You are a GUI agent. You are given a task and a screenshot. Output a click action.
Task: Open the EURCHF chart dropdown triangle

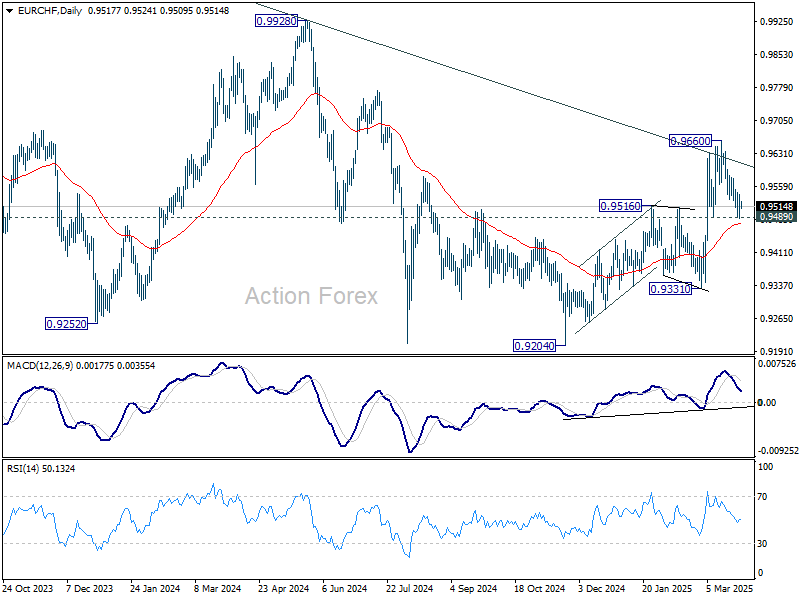pos(10,11)
